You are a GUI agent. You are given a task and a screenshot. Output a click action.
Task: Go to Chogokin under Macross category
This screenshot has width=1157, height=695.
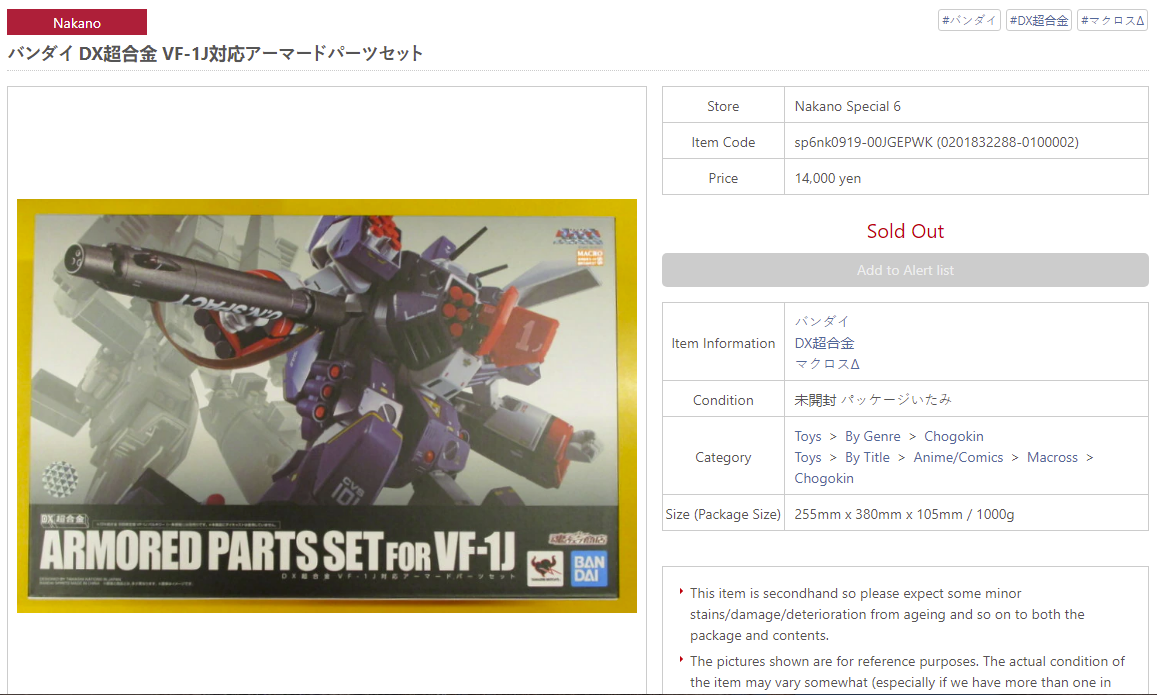point(823,478)
